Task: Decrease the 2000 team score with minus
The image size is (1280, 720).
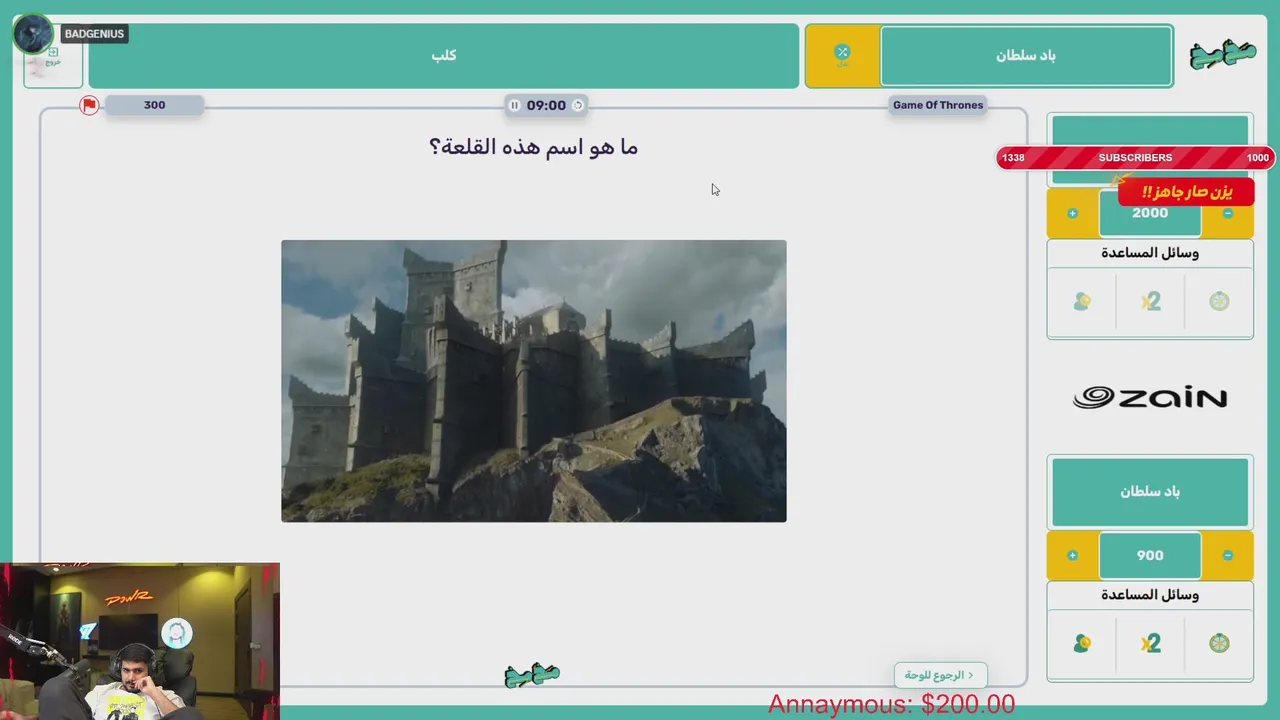Action: (1228, 213)
